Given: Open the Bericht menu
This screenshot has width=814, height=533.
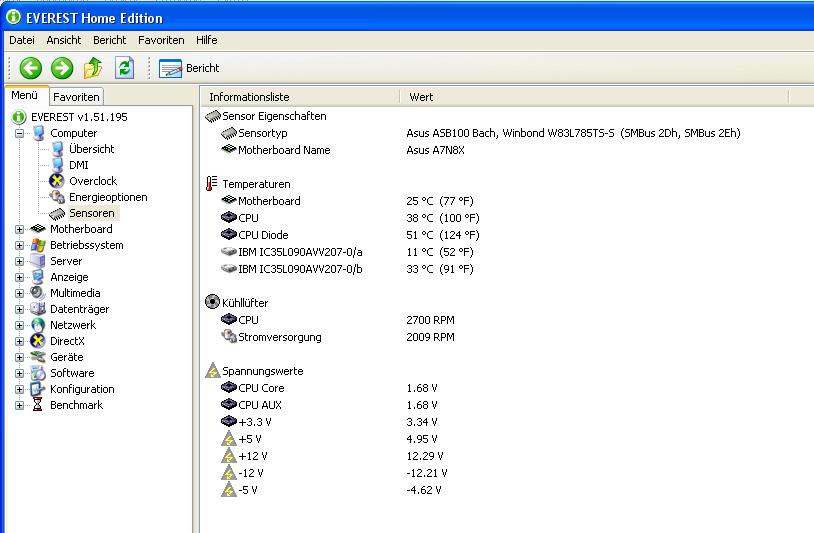Looking at the screenshot, I should coord(110,40).
